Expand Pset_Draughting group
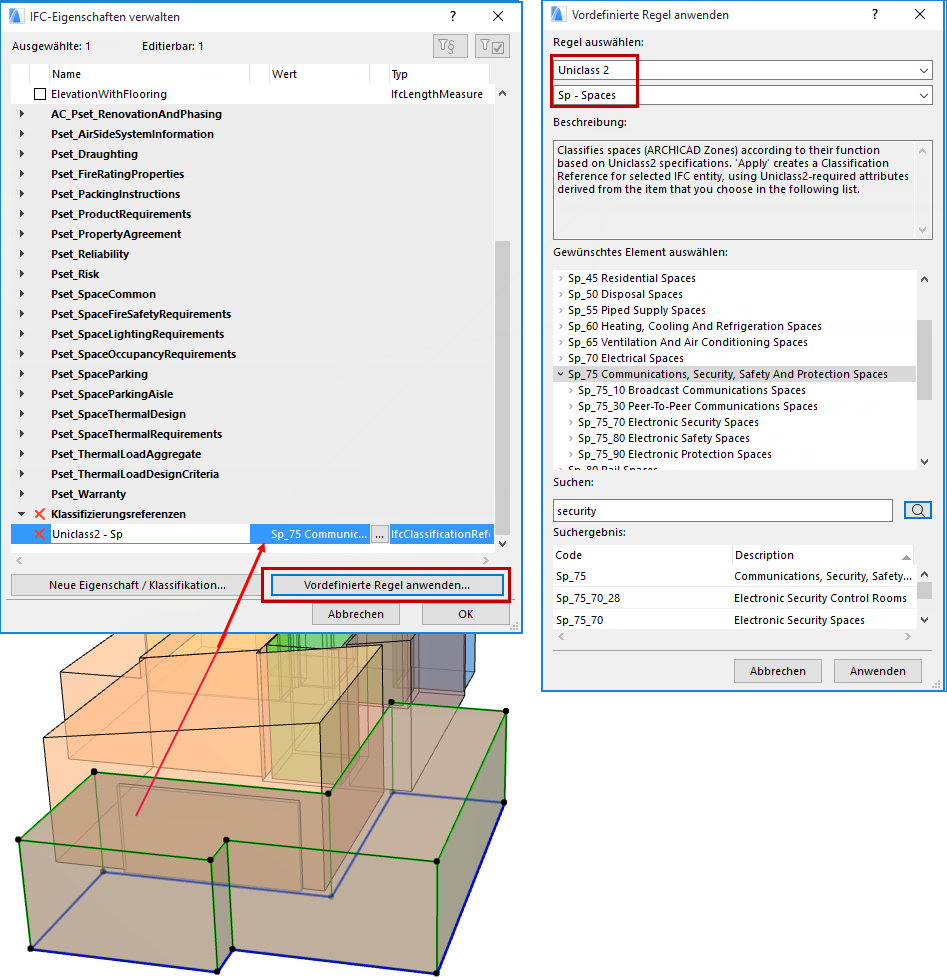The height and width of the screenshot is (980, 947). tap(22, 154)
